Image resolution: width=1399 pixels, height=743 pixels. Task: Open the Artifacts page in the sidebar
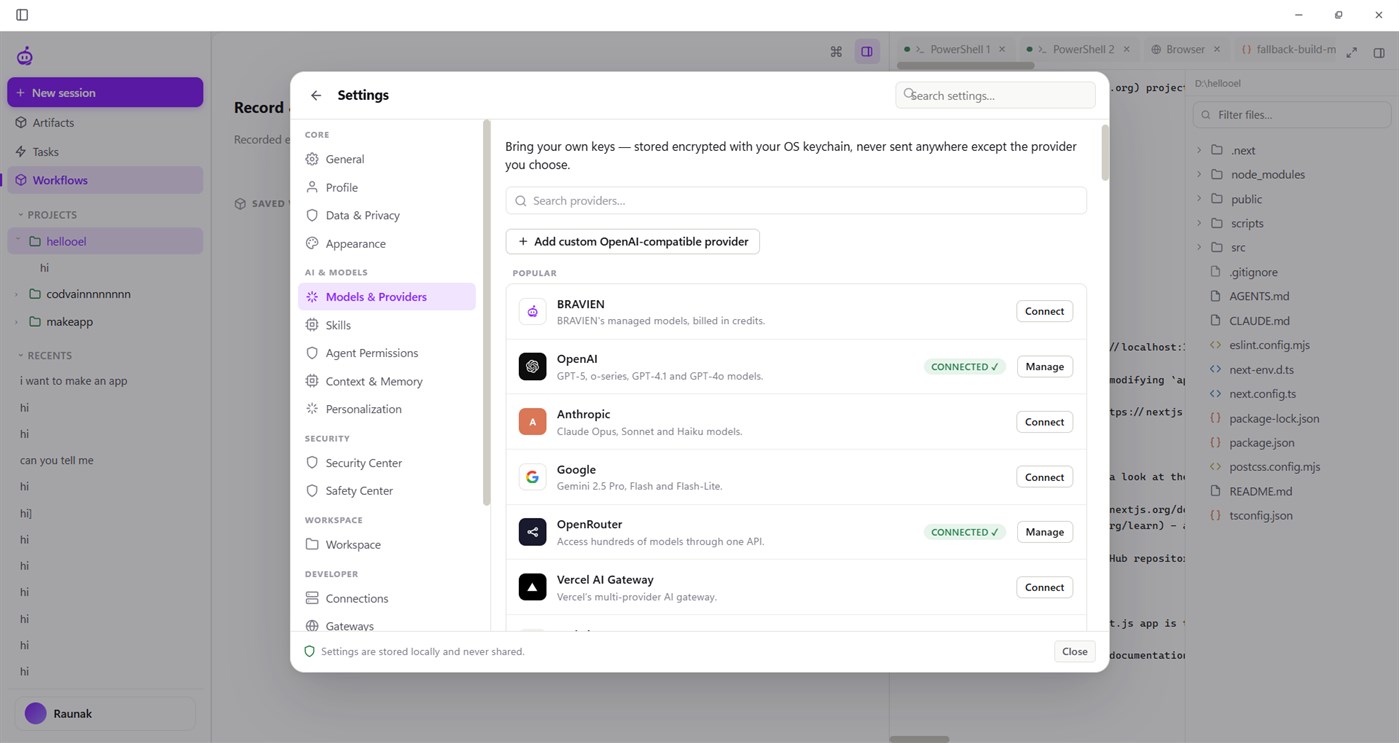point(105,122)
